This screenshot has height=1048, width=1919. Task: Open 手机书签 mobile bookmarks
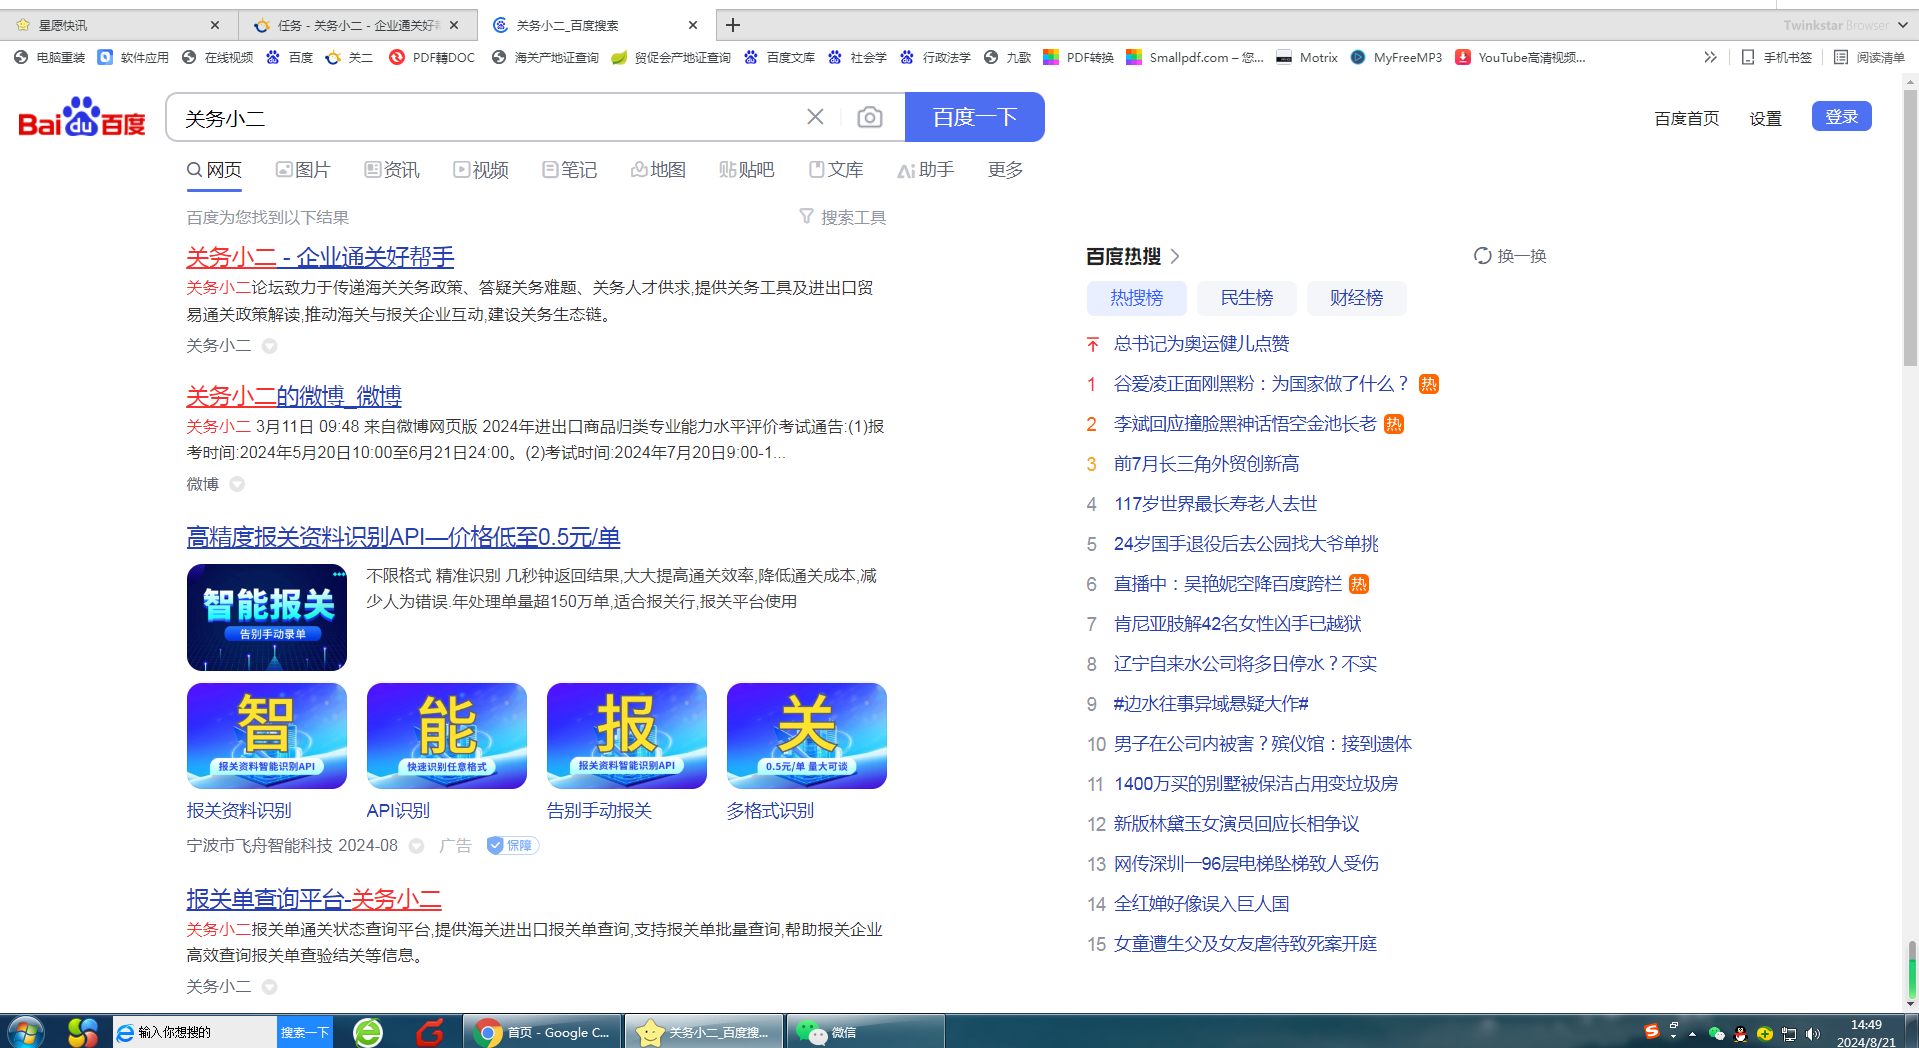point(1777,57)
